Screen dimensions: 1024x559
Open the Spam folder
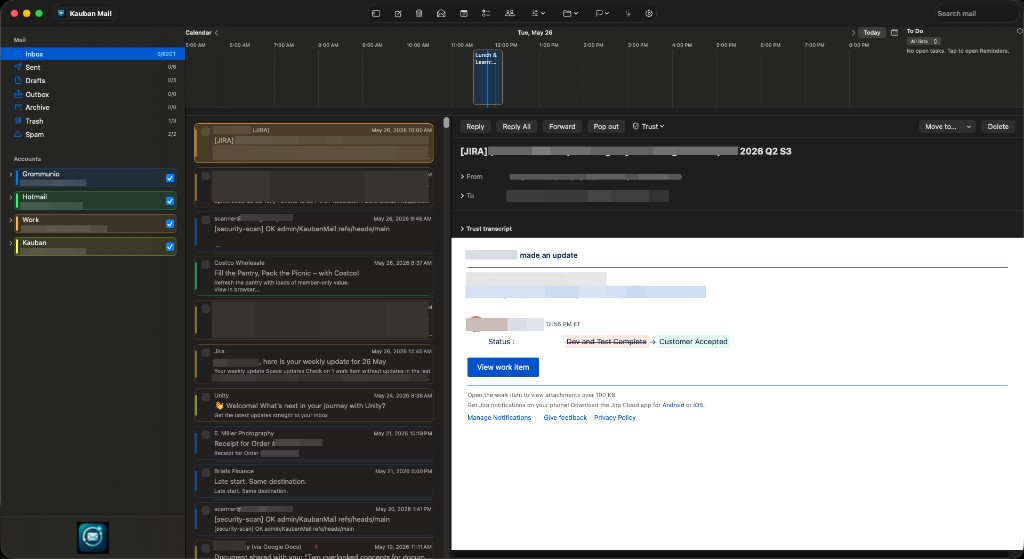pos(93,135)
